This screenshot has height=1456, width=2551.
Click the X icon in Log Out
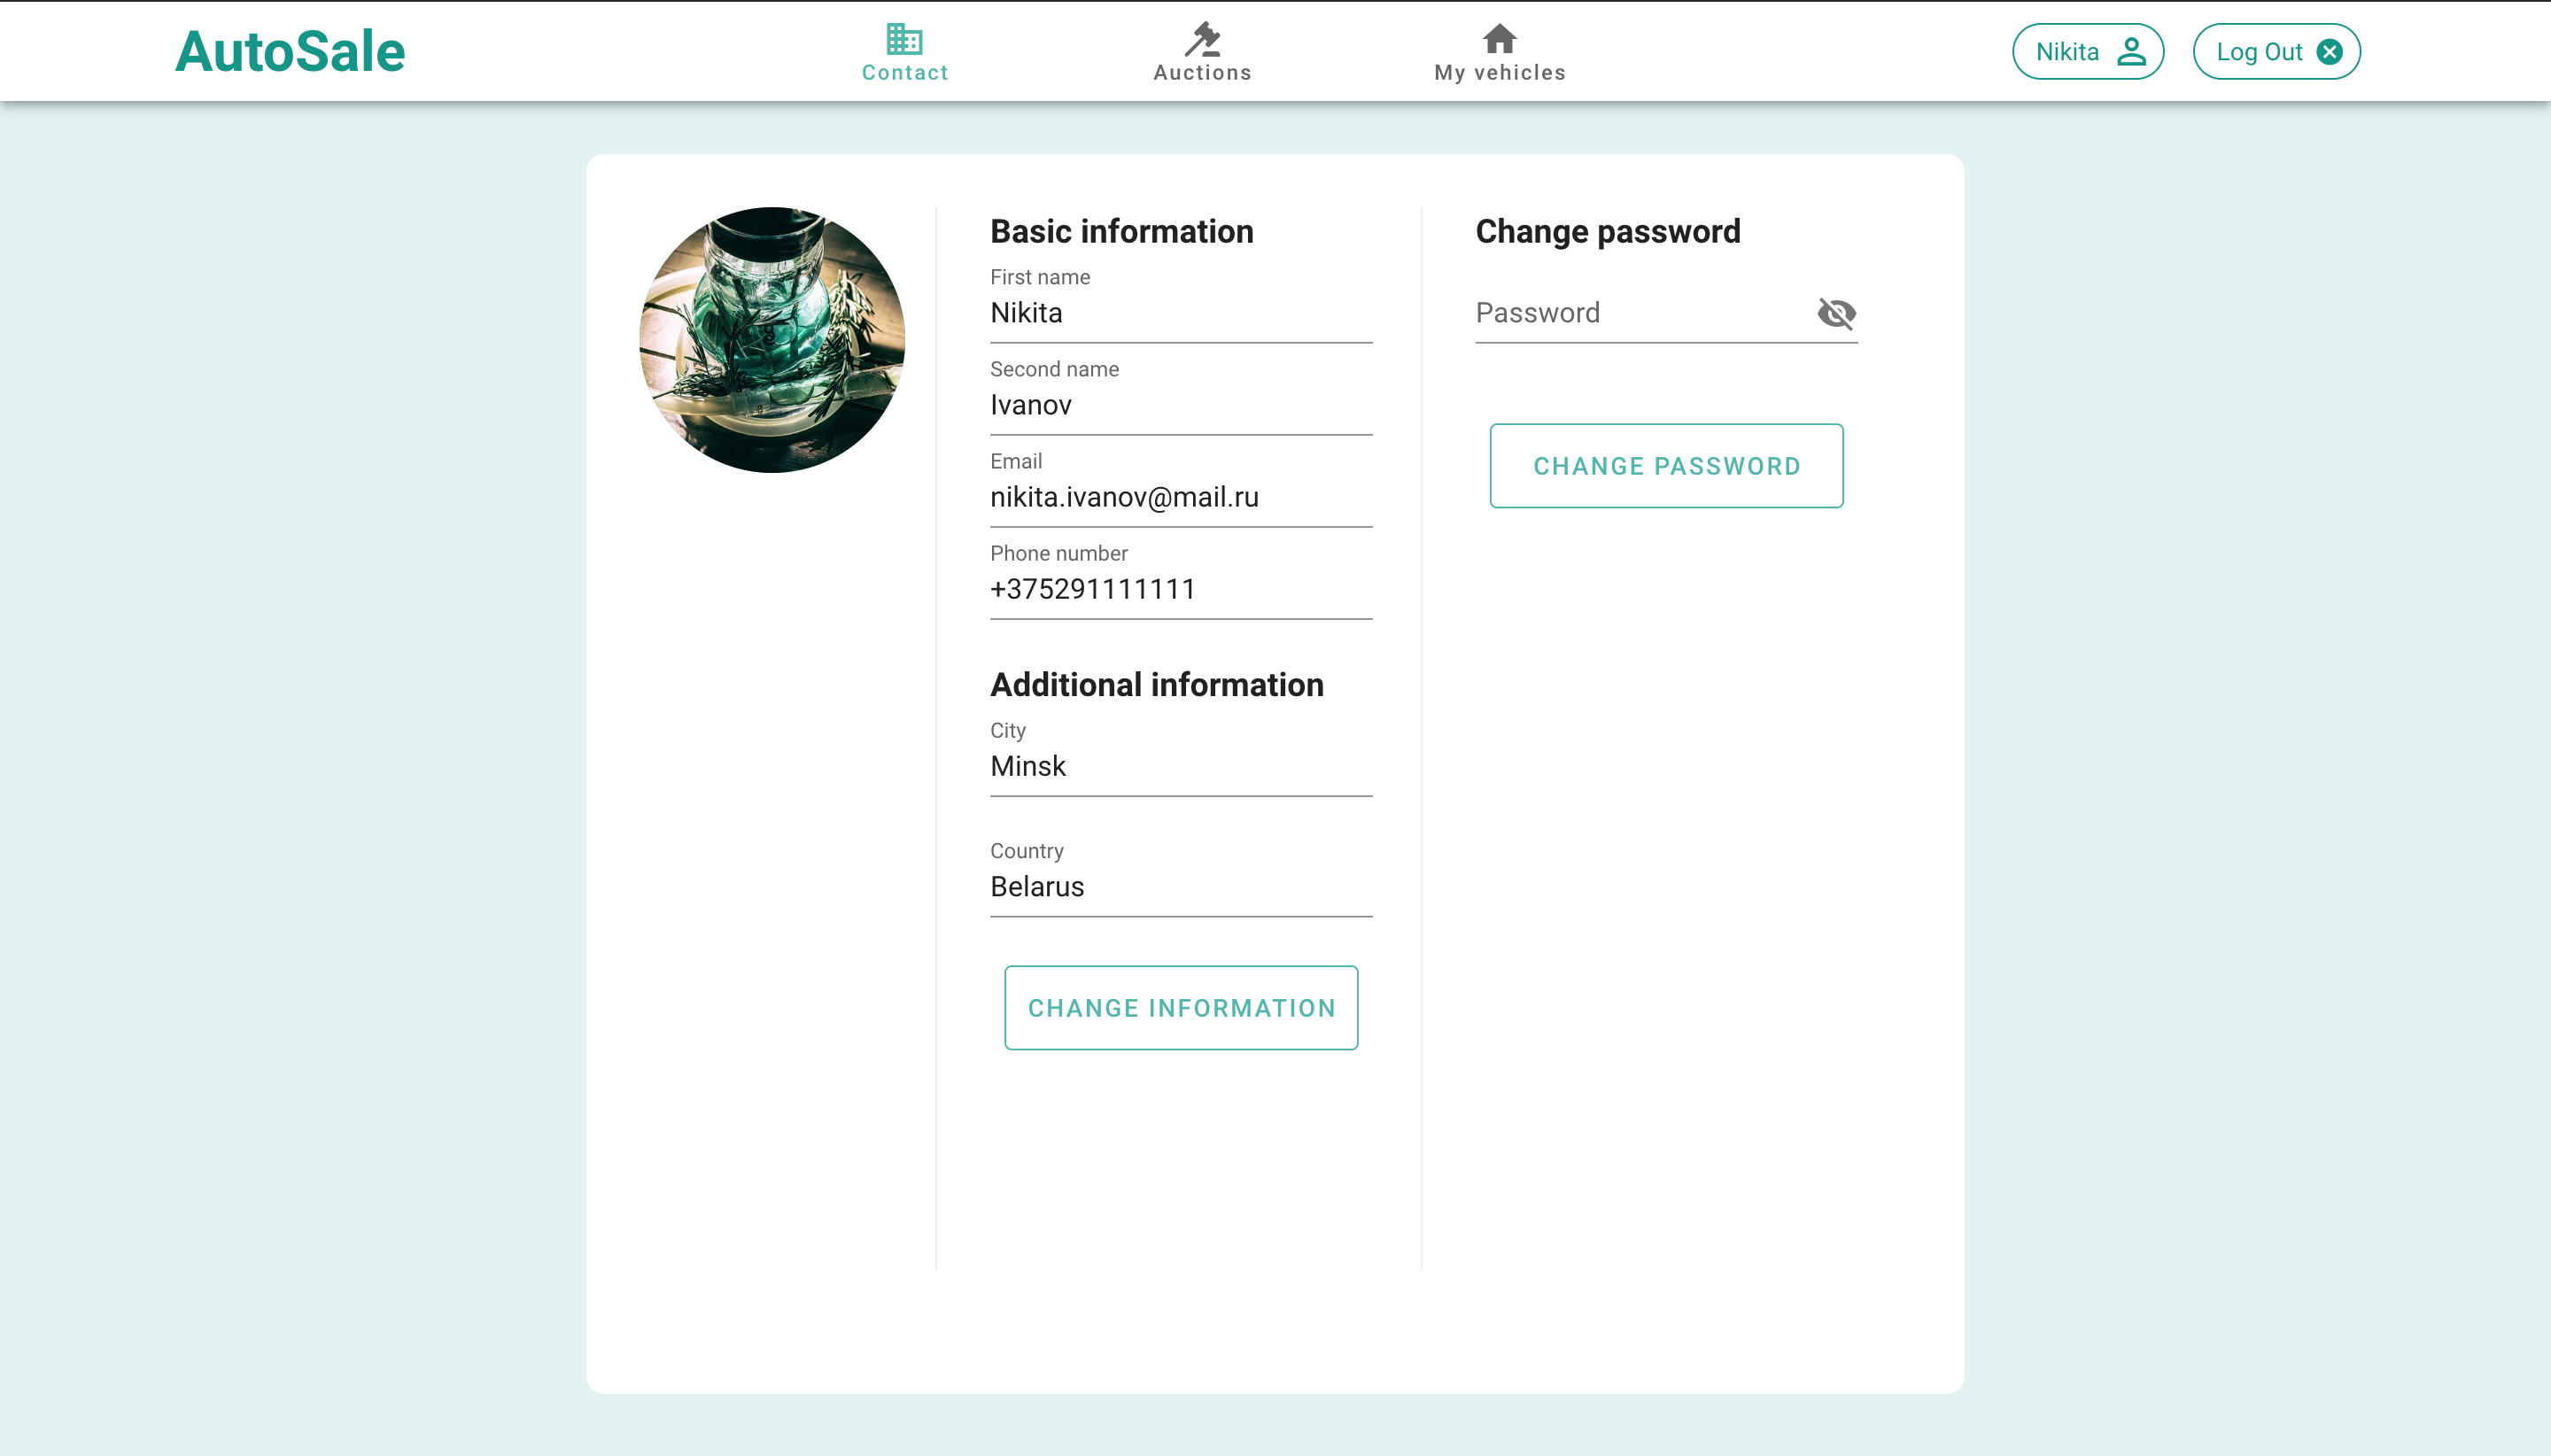(x=2329, y=52)
